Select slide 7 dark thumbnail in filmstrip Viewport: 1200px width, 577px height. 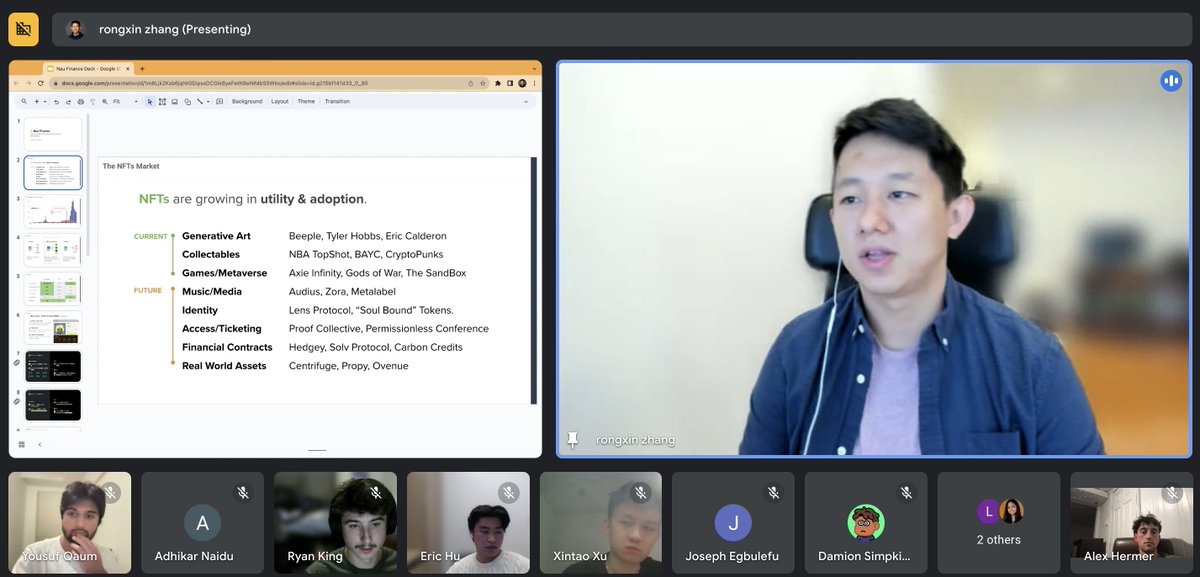coord(53,367)
